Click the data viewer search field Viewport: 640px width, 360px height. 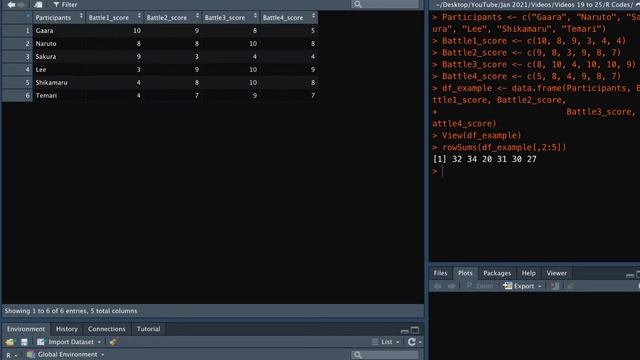click(x=385, y=4)
